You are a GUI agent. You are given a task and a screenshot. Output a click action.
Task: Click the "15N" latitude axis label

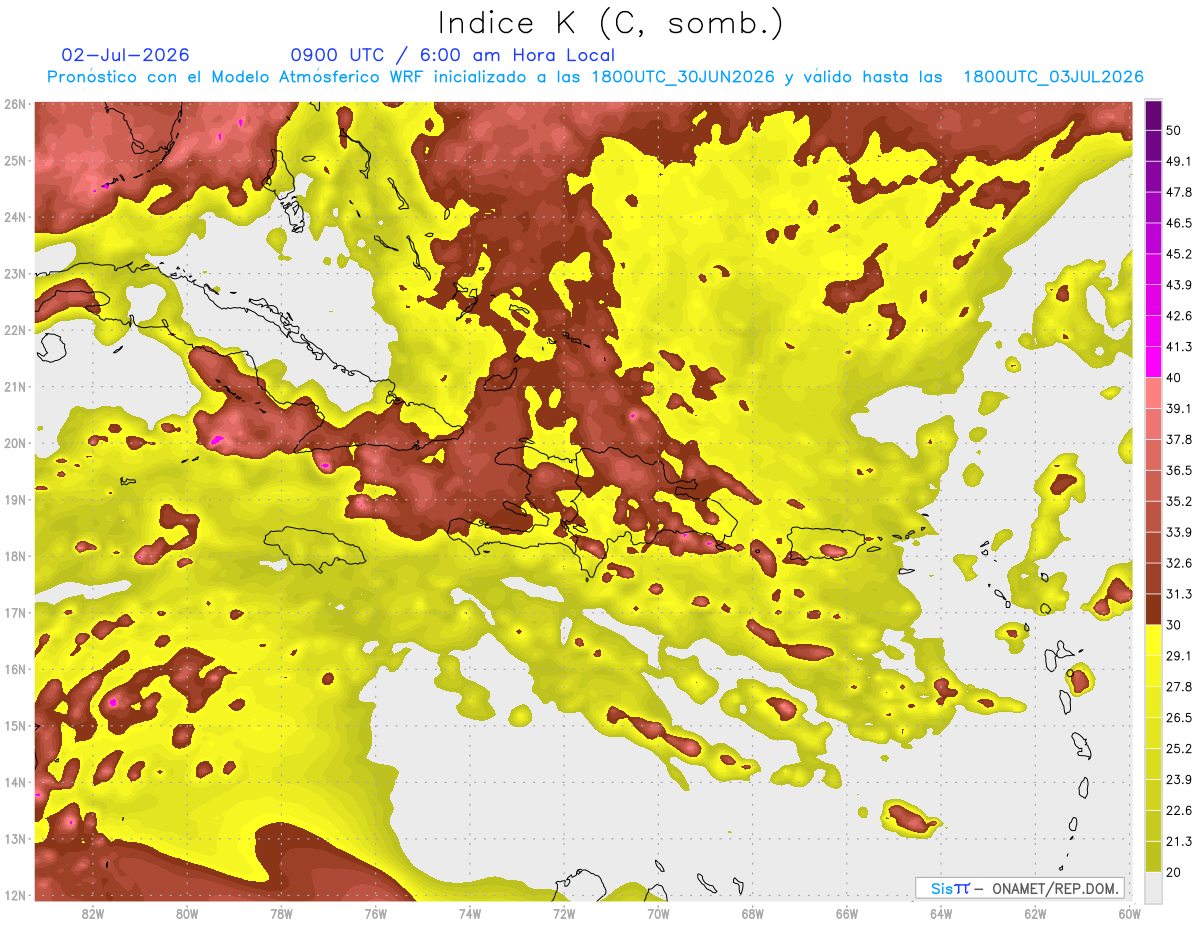pos(15,726)
